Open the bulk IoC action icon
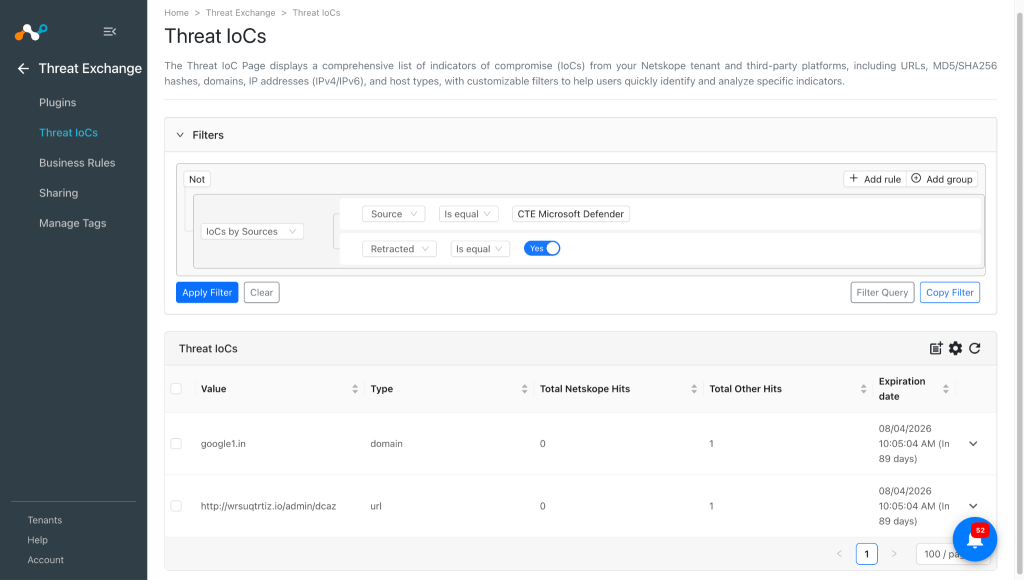 [x=936, y=348]
